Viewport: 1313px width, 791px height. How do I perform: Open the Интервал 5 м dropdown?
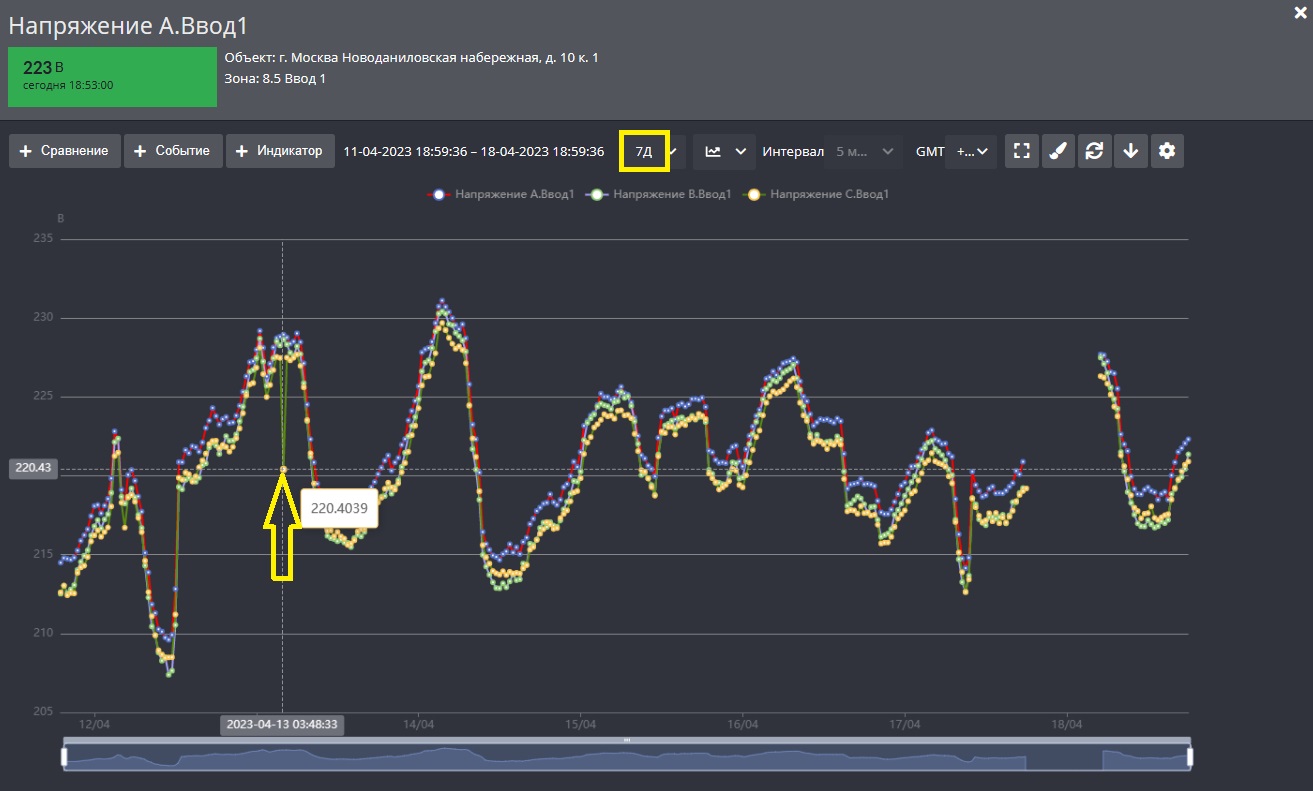[x=864, y=151]
